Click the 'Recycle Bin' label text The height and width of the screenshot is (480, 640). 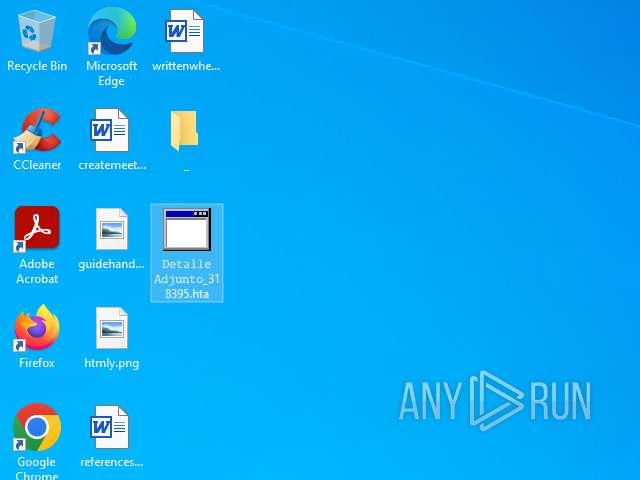pyautogui.click(x=37, y=66)
